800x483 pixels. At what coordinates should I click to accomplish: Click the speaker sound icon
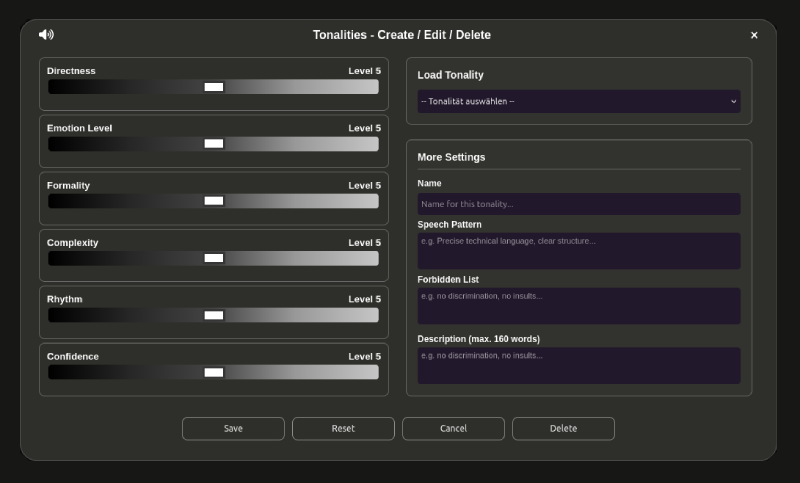pos(46,35)
